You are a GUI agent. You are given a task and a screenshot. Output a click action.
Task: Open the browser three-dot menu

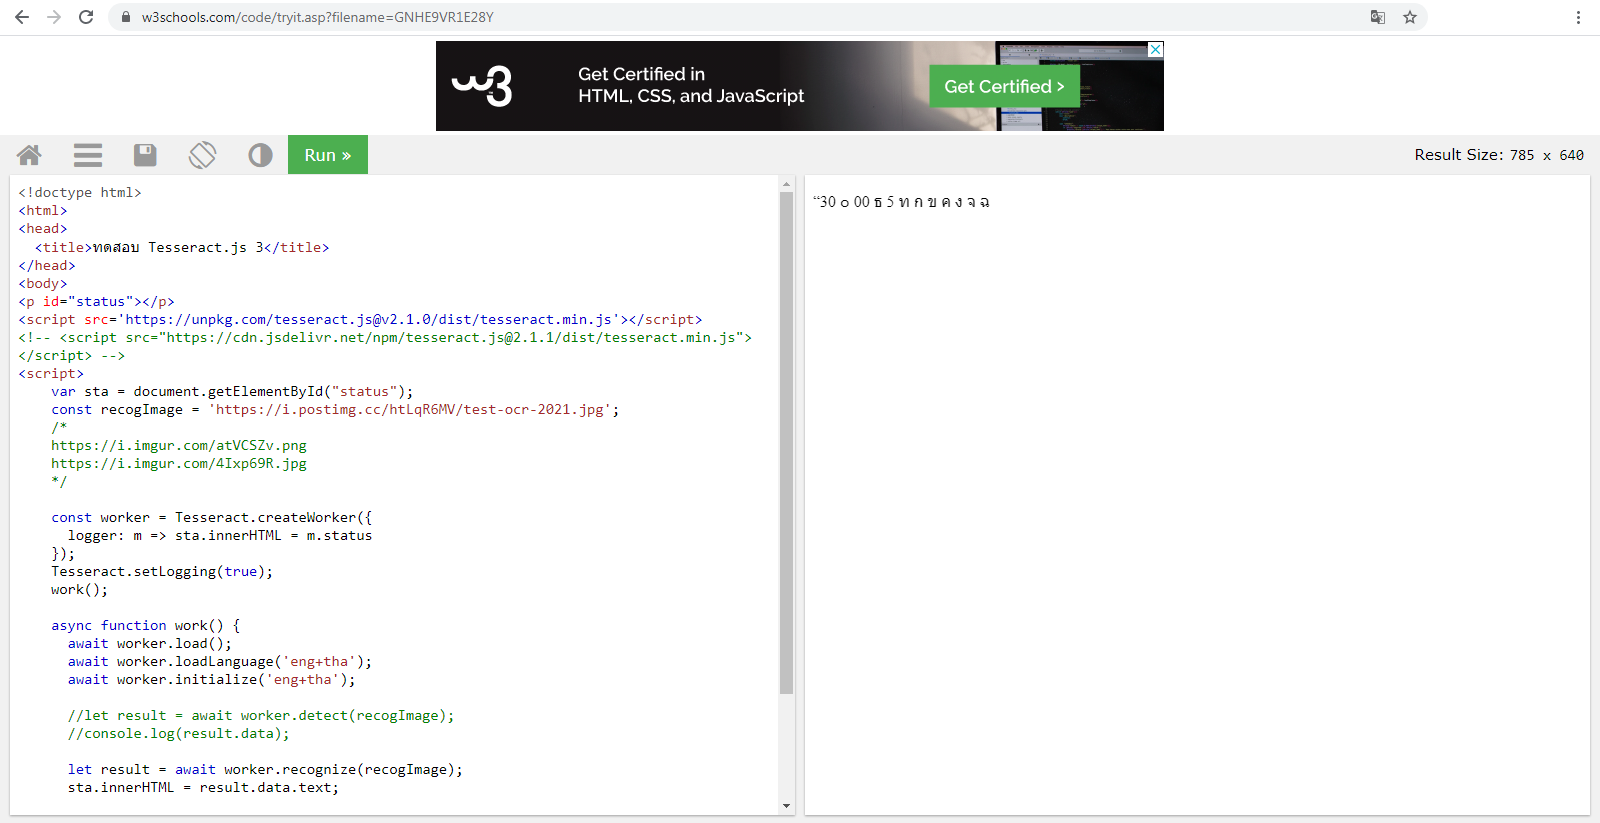click(x=1578, y=17)
